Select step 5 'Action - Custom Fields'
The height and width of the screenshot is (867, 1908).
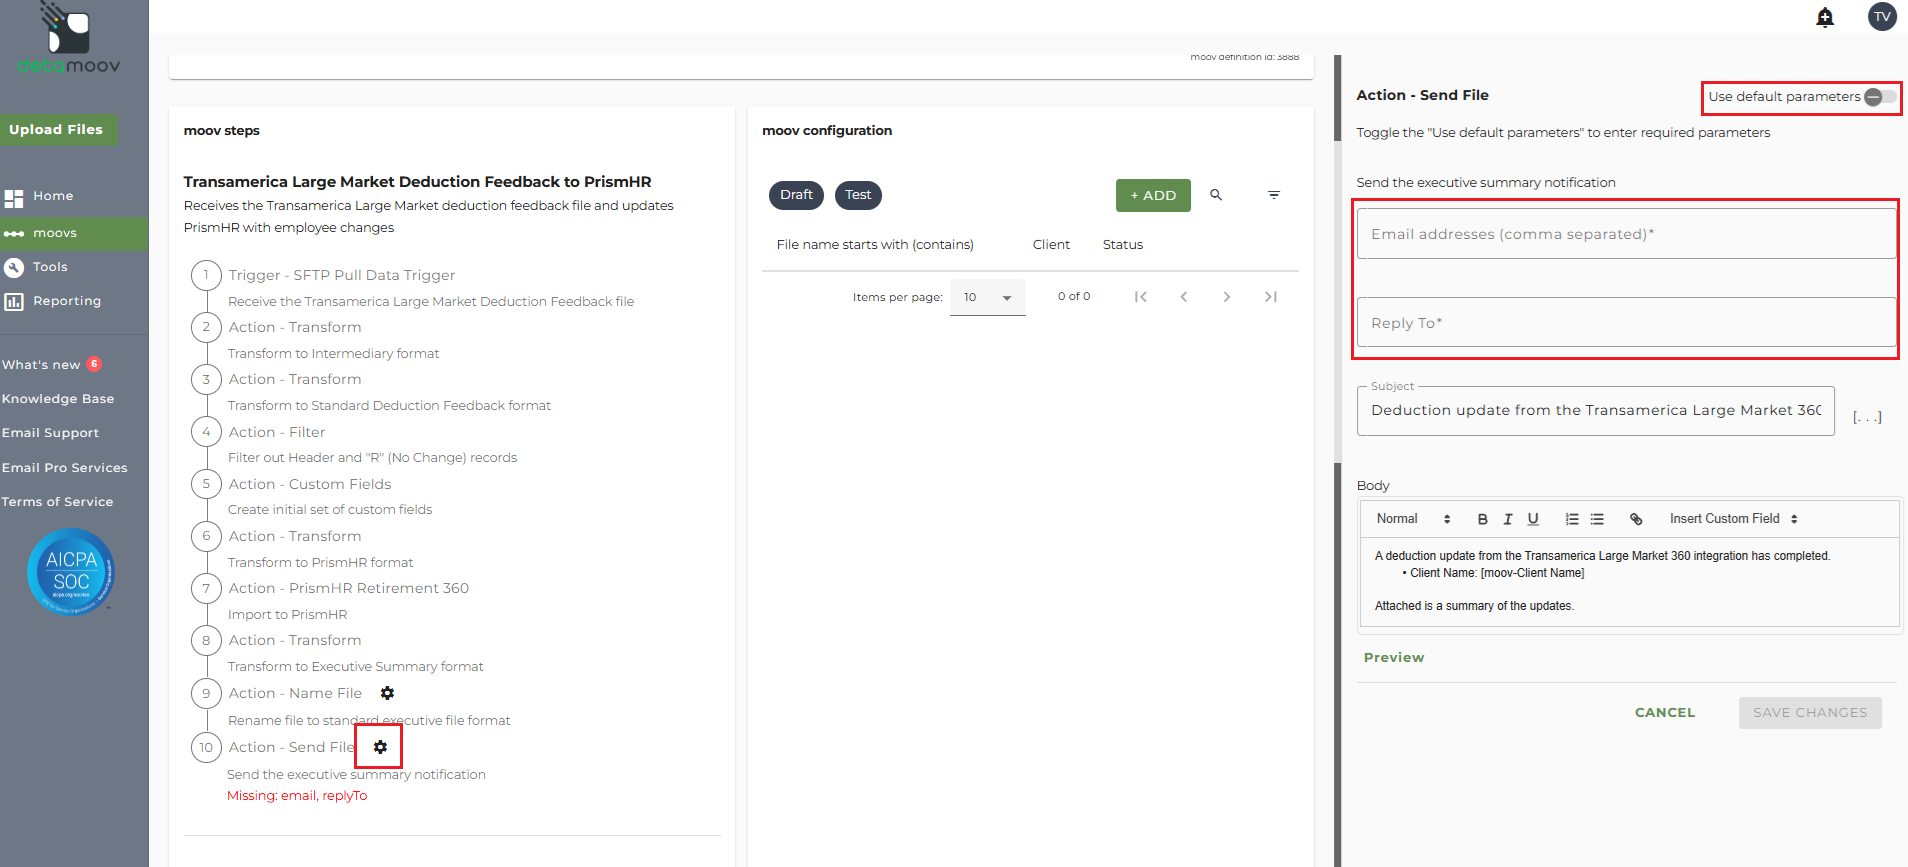coord(310,484)
